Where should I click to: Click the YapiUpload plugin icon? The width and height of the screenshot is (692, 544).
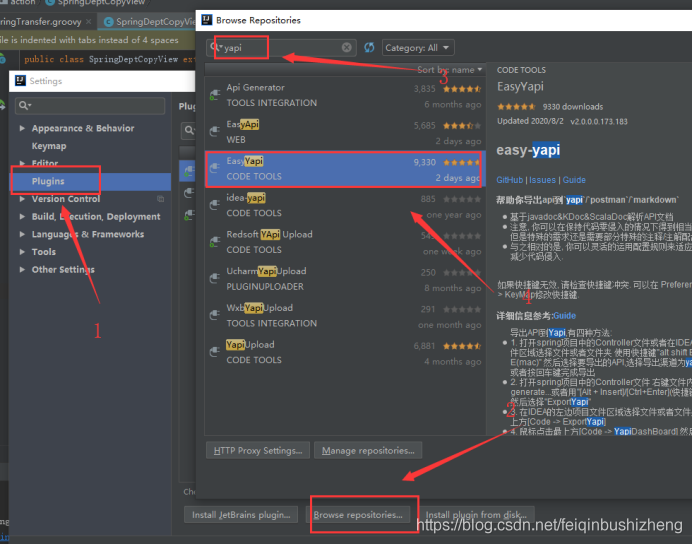click(x=214, y=352)
